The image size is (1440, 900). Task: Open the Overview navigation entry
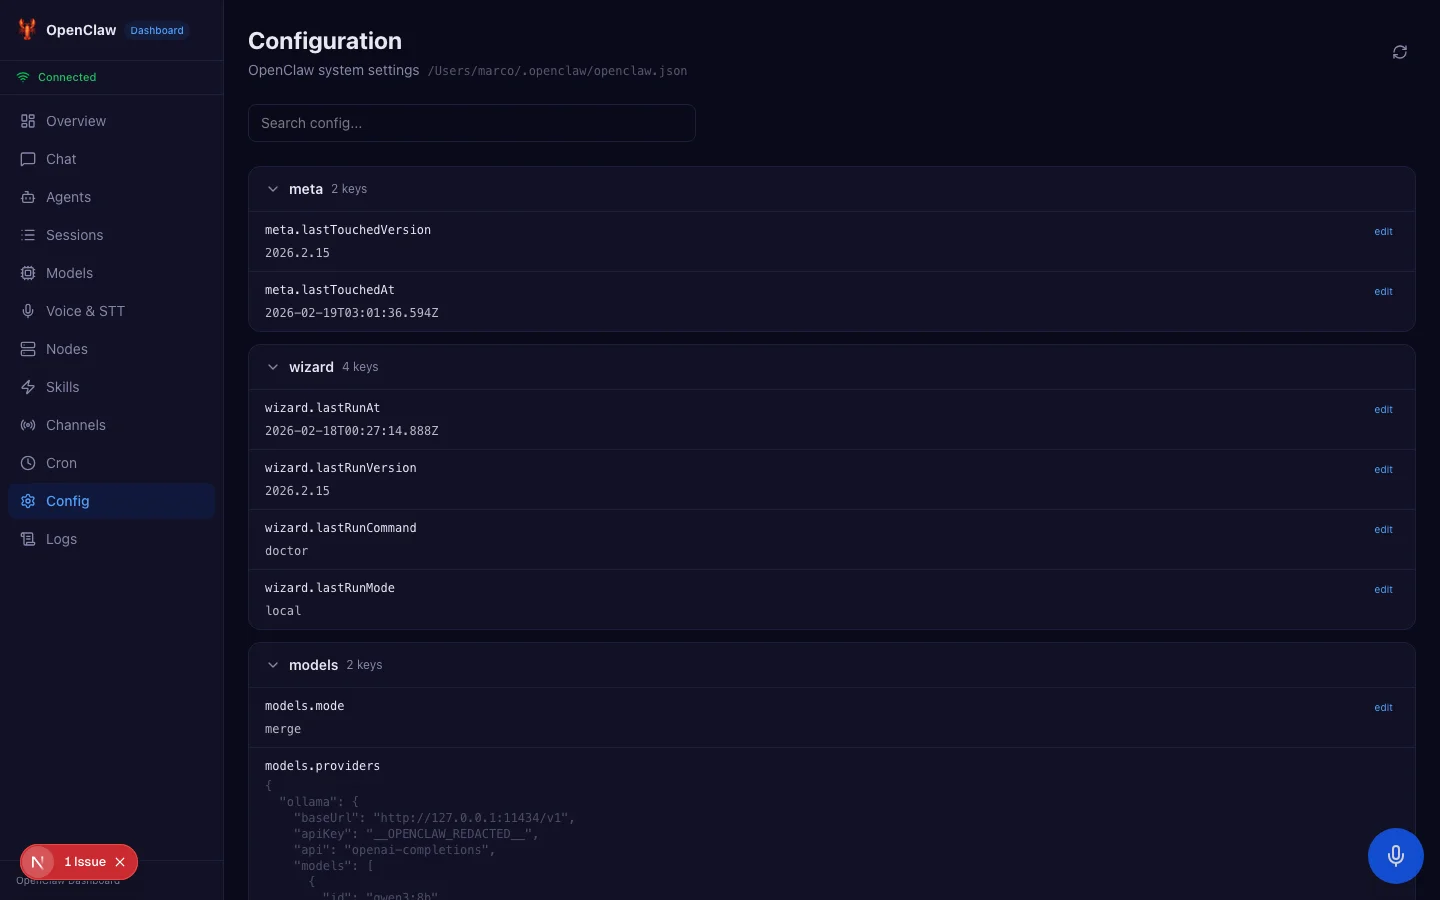75,121
